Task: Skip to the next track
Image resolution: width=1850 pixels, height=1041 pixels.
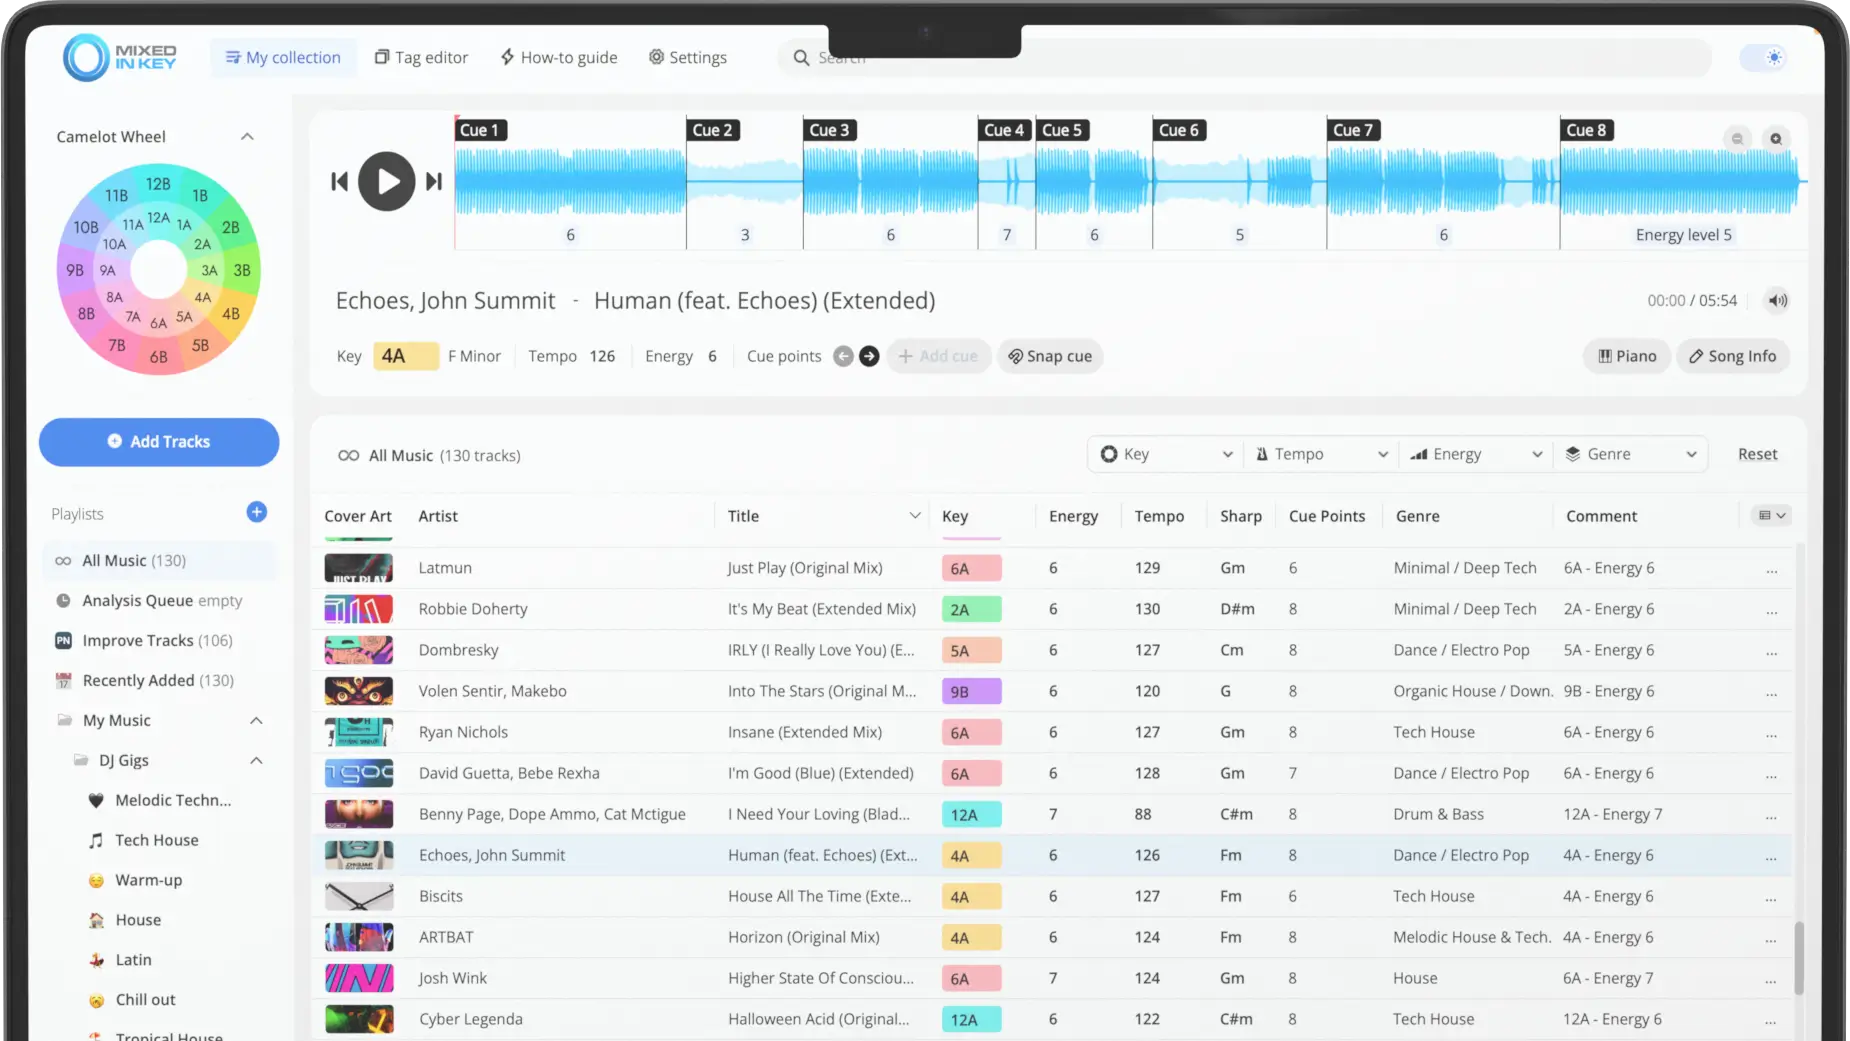Action: pos(434,181)
